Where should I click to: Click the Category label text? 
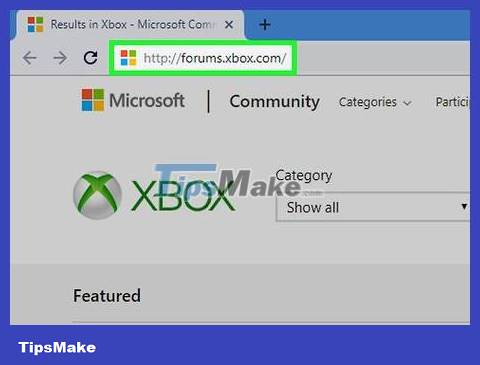coord(304,176)
